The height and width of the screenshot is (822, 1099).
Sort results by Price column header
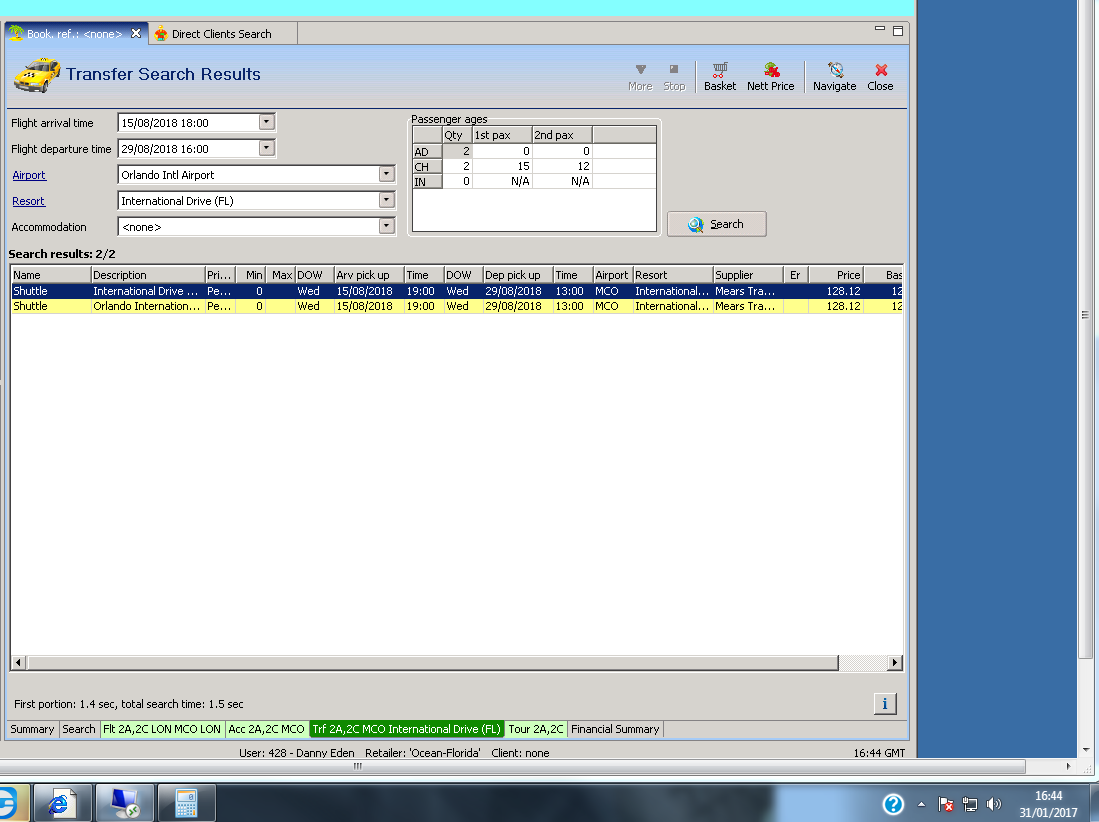click(836, 275)
